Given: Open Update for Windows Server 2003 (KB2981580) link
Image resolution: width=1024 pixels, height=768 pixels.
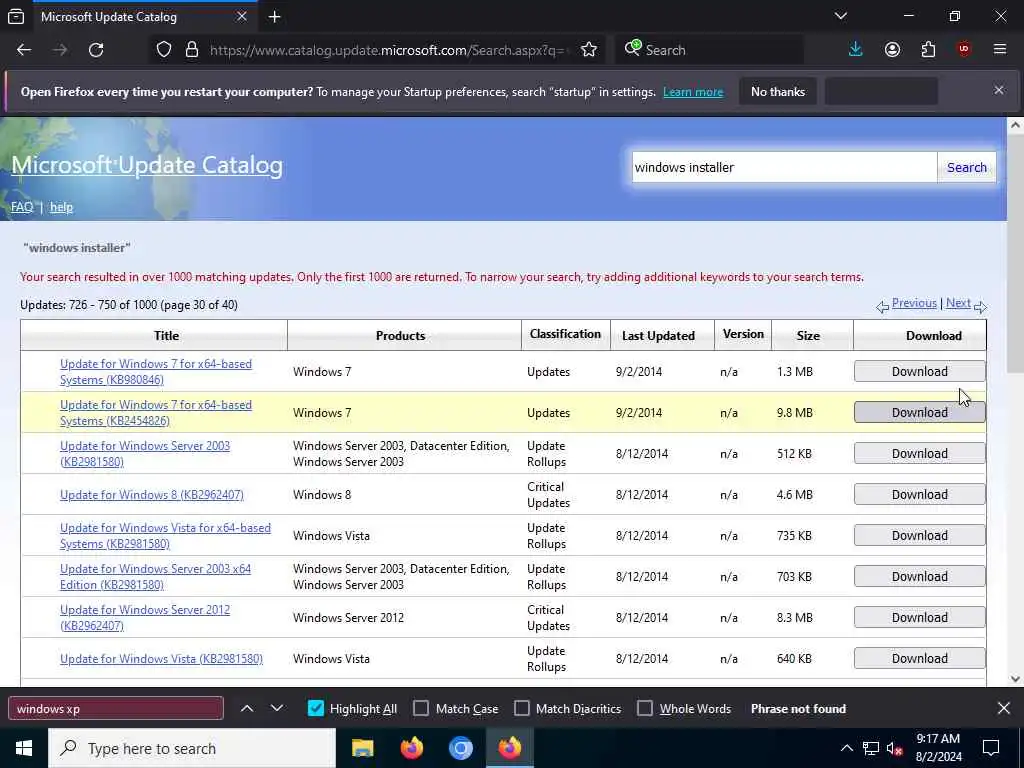Looking at the screenshot, I should click(x=145, y=453).
